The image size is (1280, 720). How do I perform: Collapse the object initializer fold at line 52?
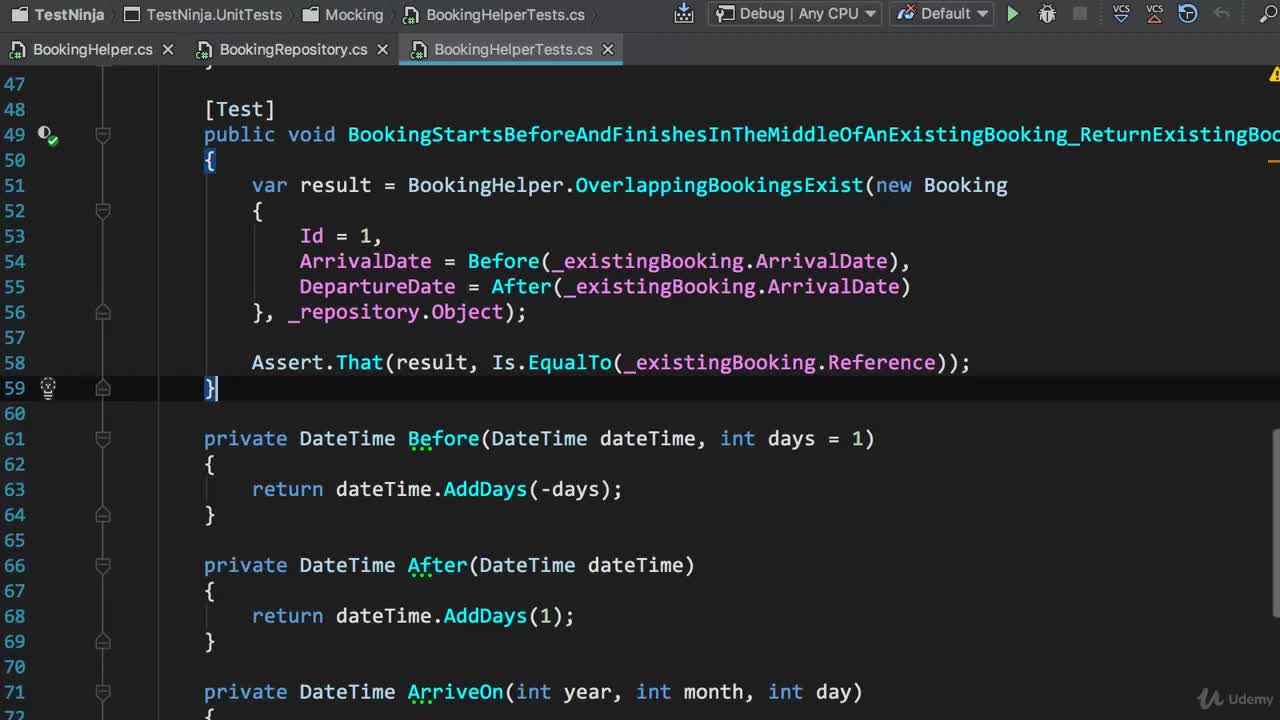[x=103, y=211]
